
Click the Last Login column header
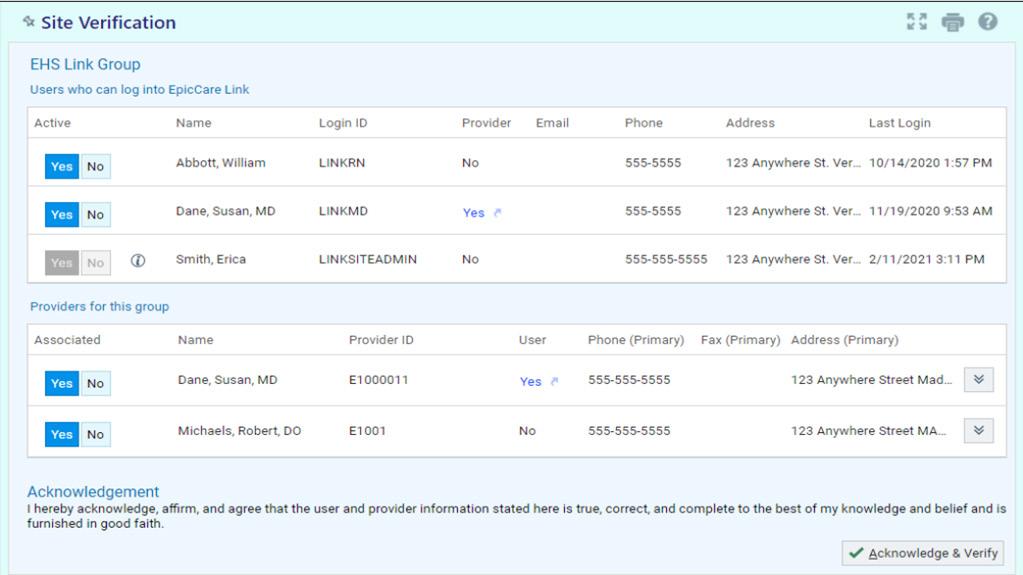click(x=900, y=123)
